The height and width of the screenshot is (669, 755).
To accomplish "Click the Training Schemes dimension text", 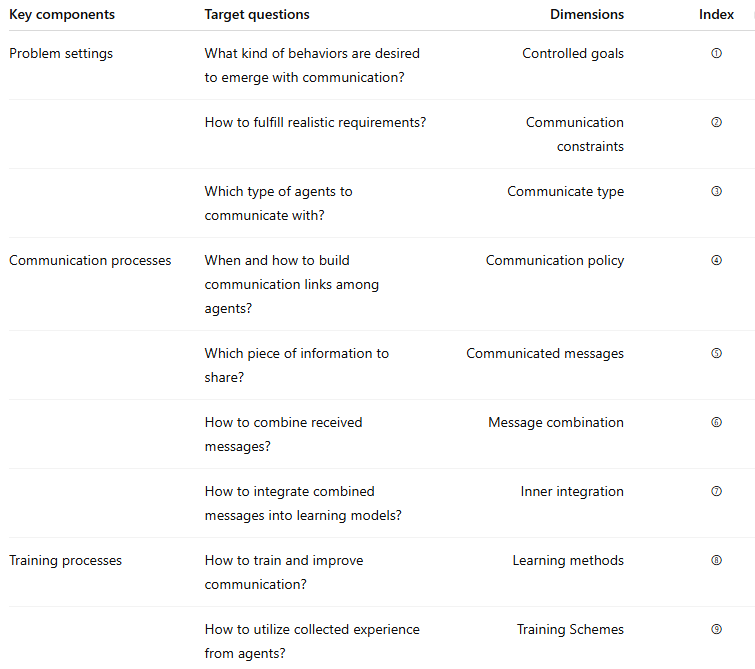I will click(x=570, y=630).
